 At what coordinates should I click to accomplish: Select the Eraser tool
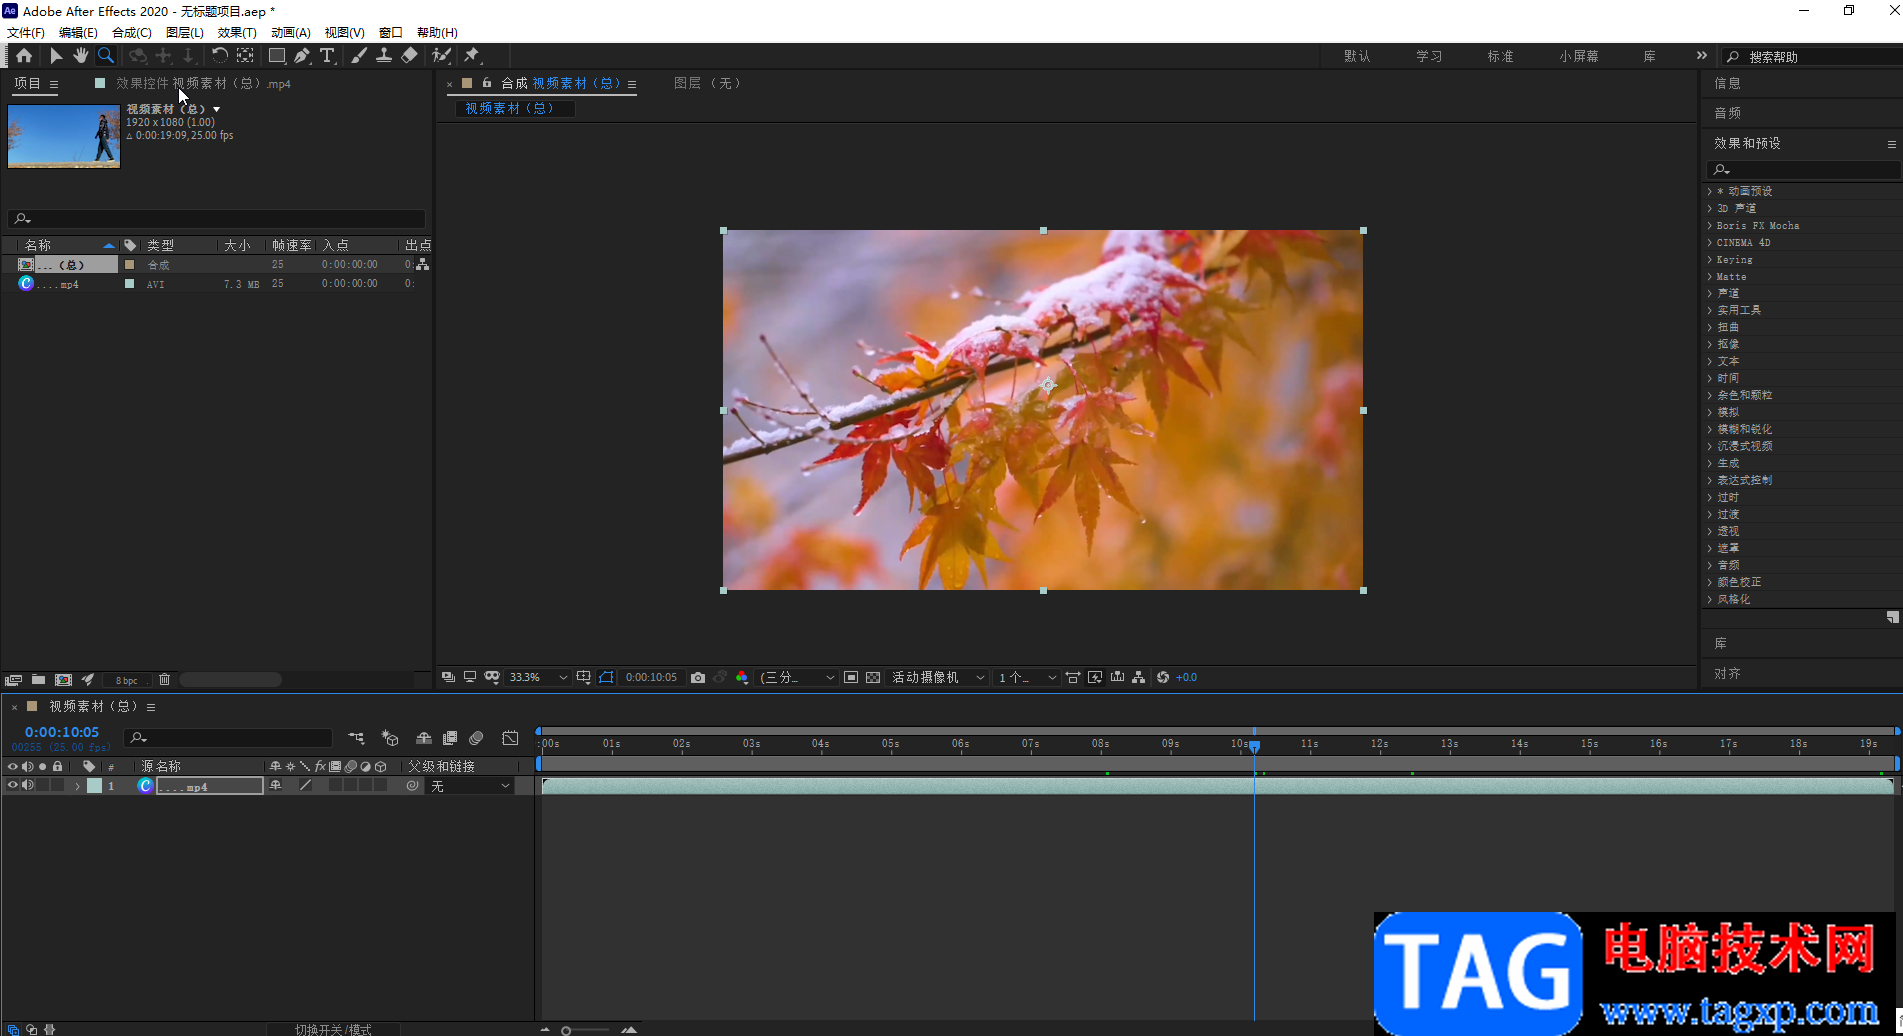[x=409, y=56]
